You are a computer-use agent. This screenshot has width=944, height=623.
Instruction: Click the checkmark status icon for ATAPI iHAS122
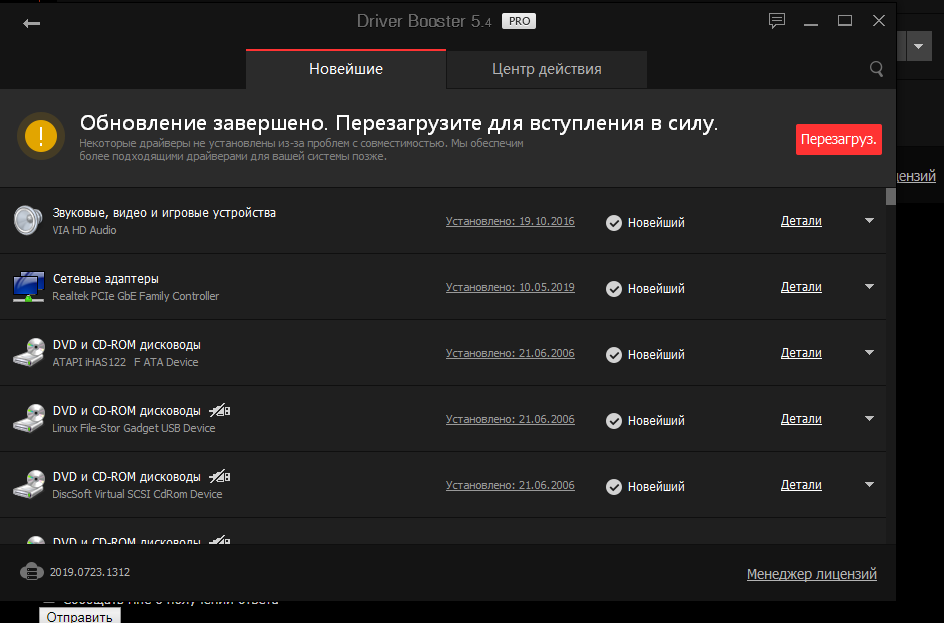coord(613,355)
